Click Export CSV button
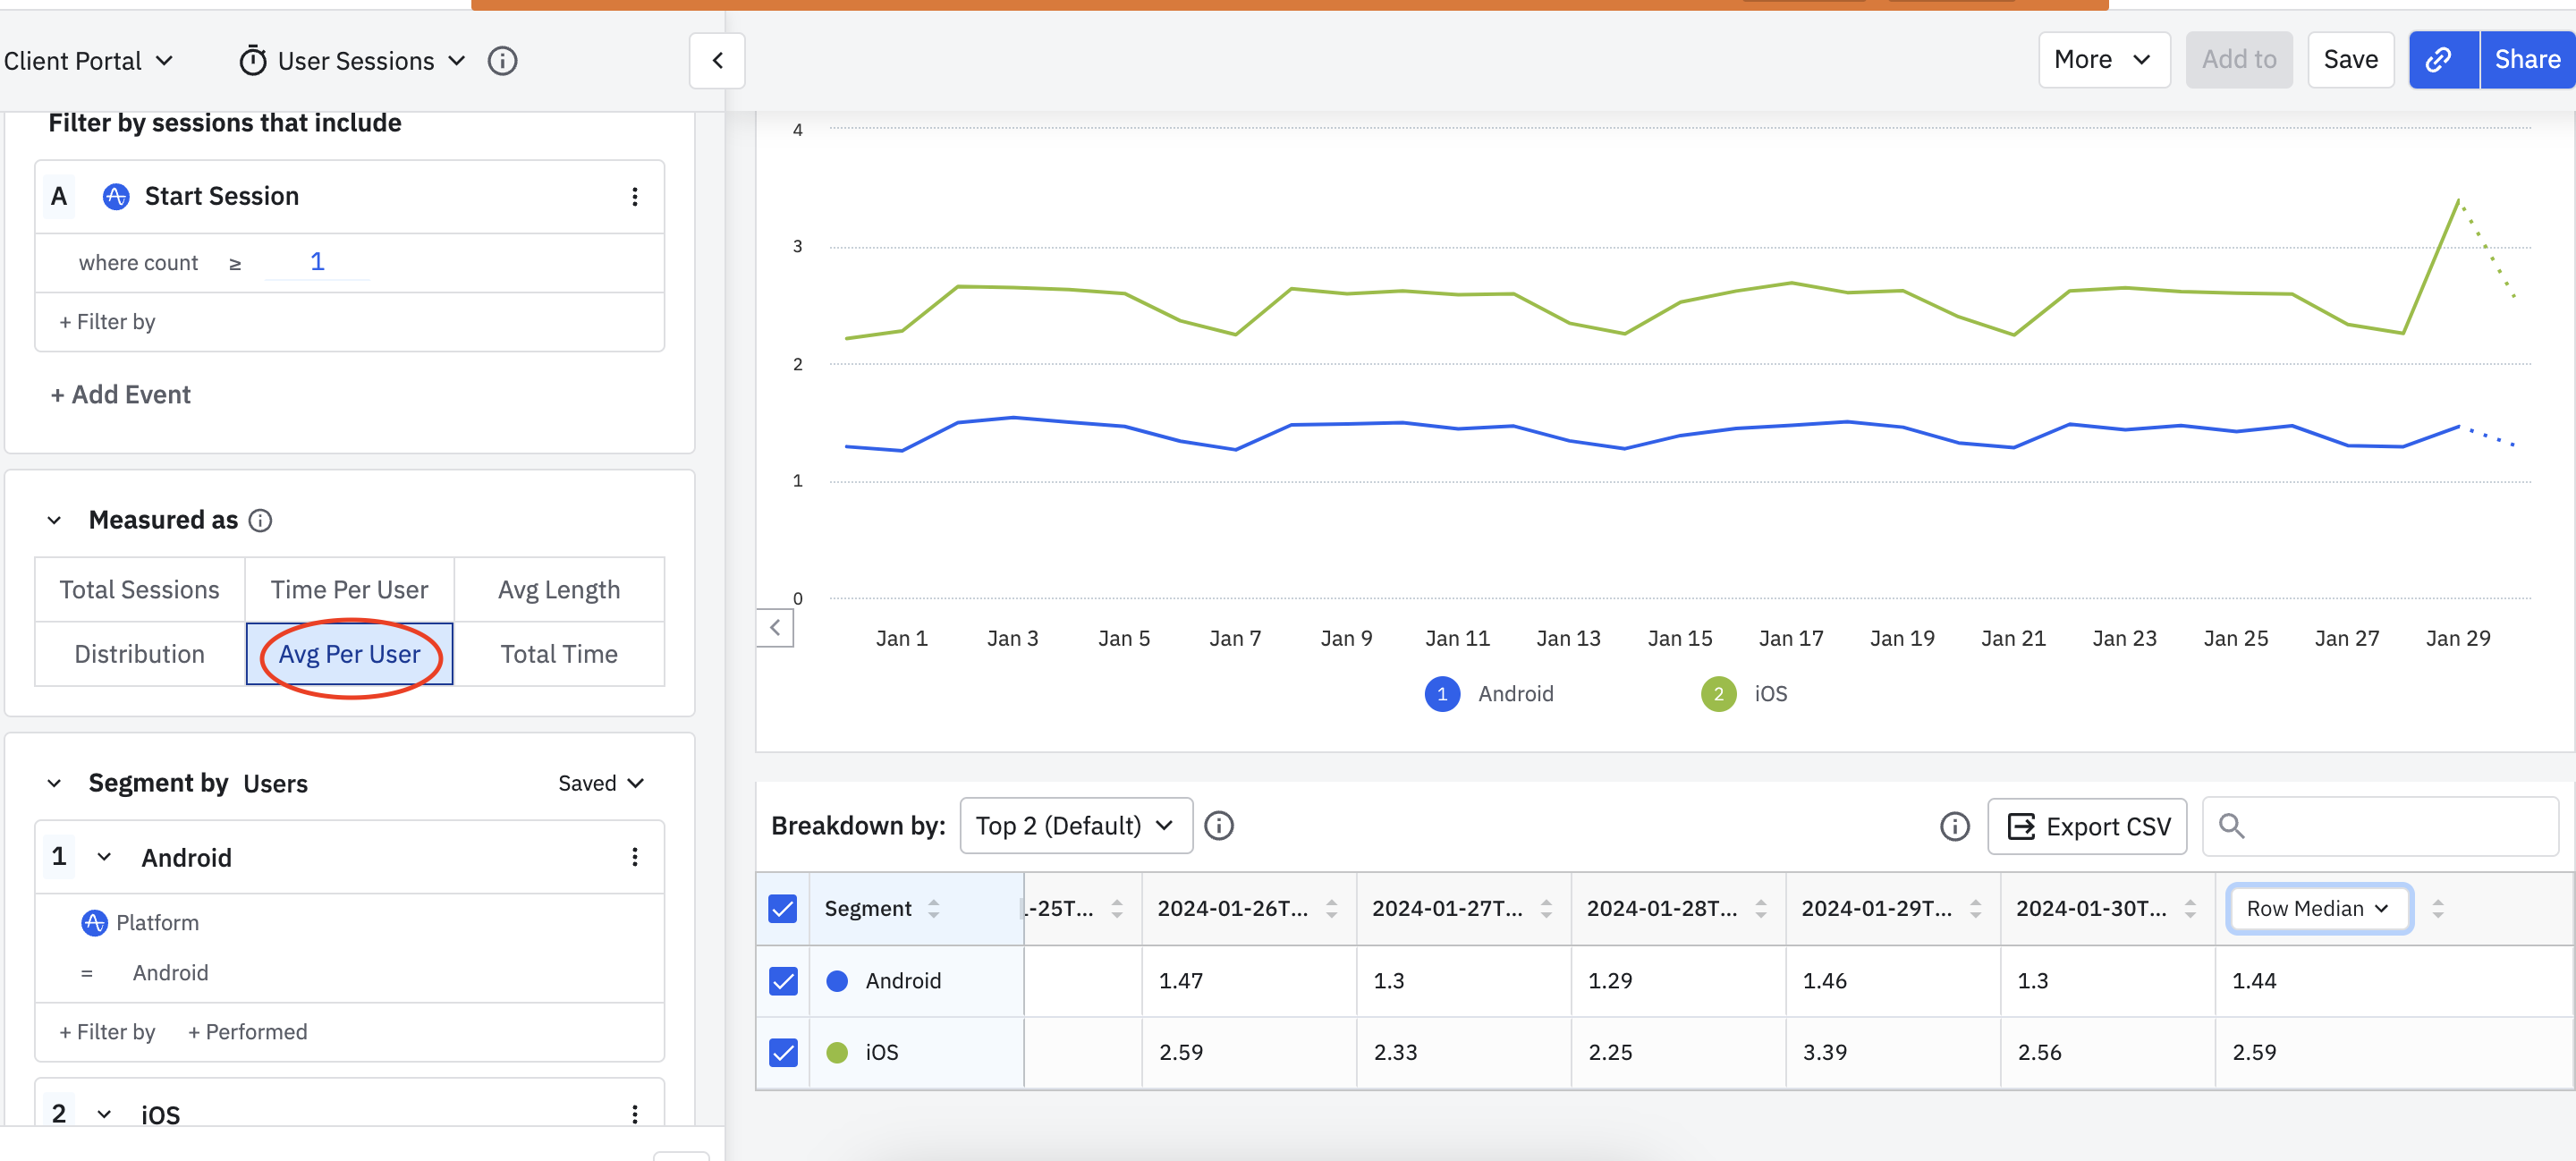The image size is (2576, 1161). (2087, 826)
